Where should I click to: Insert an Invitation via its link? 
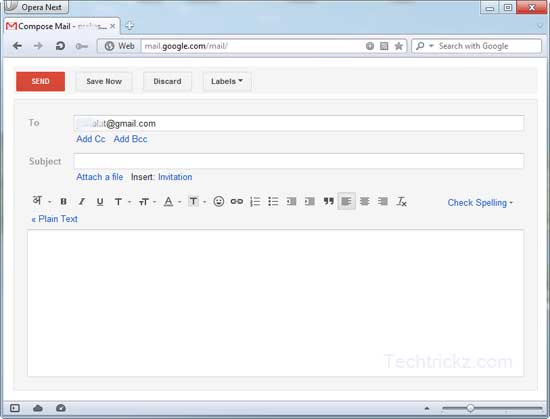(x=175, y=177)
